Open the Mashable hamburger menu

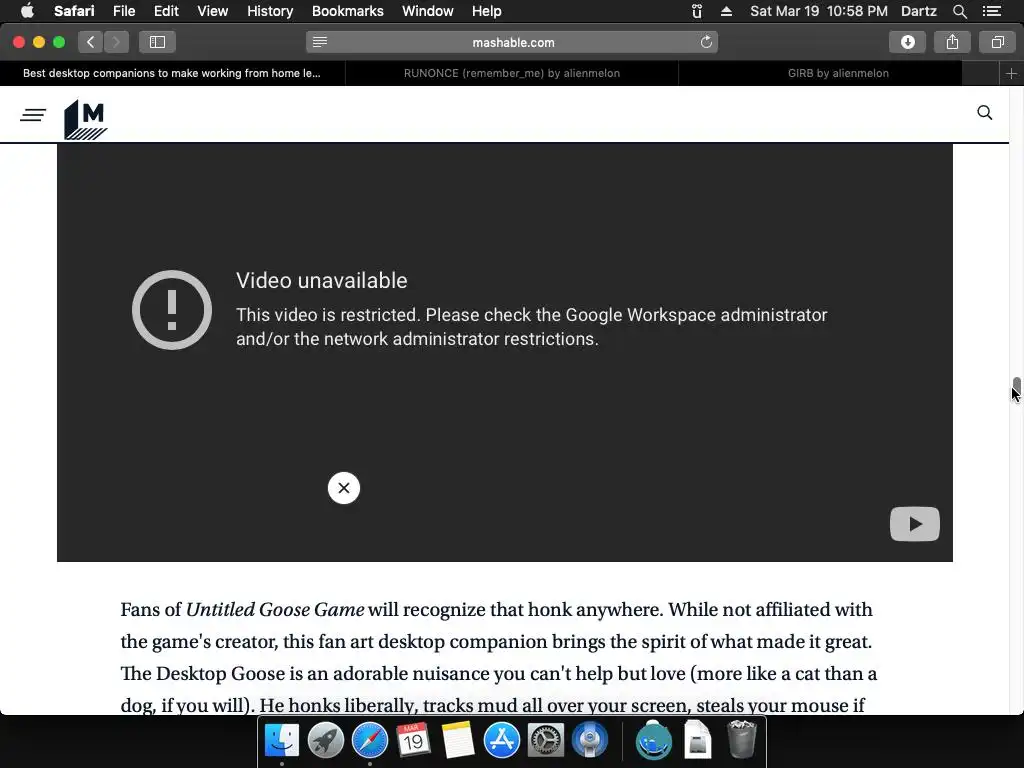(x=33, y=115)
